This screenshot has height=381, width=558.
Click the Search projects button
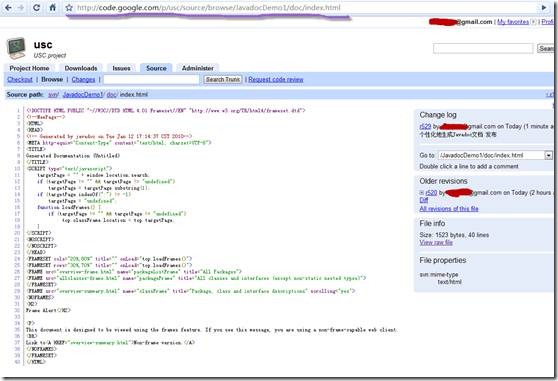(546, 48)
